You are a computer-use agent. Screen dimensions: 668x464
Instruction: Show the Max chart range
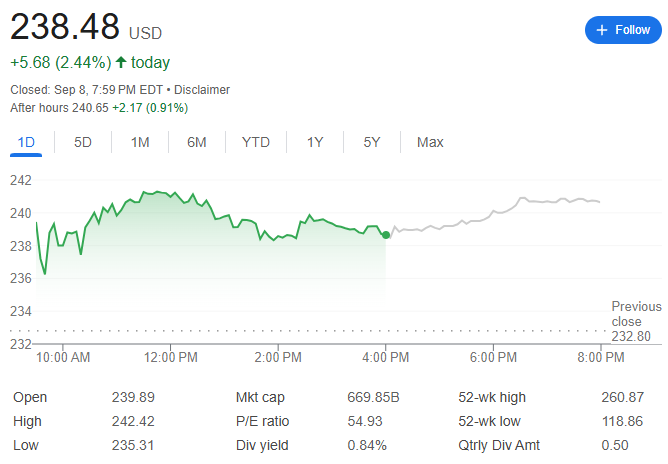coord(430,142)
